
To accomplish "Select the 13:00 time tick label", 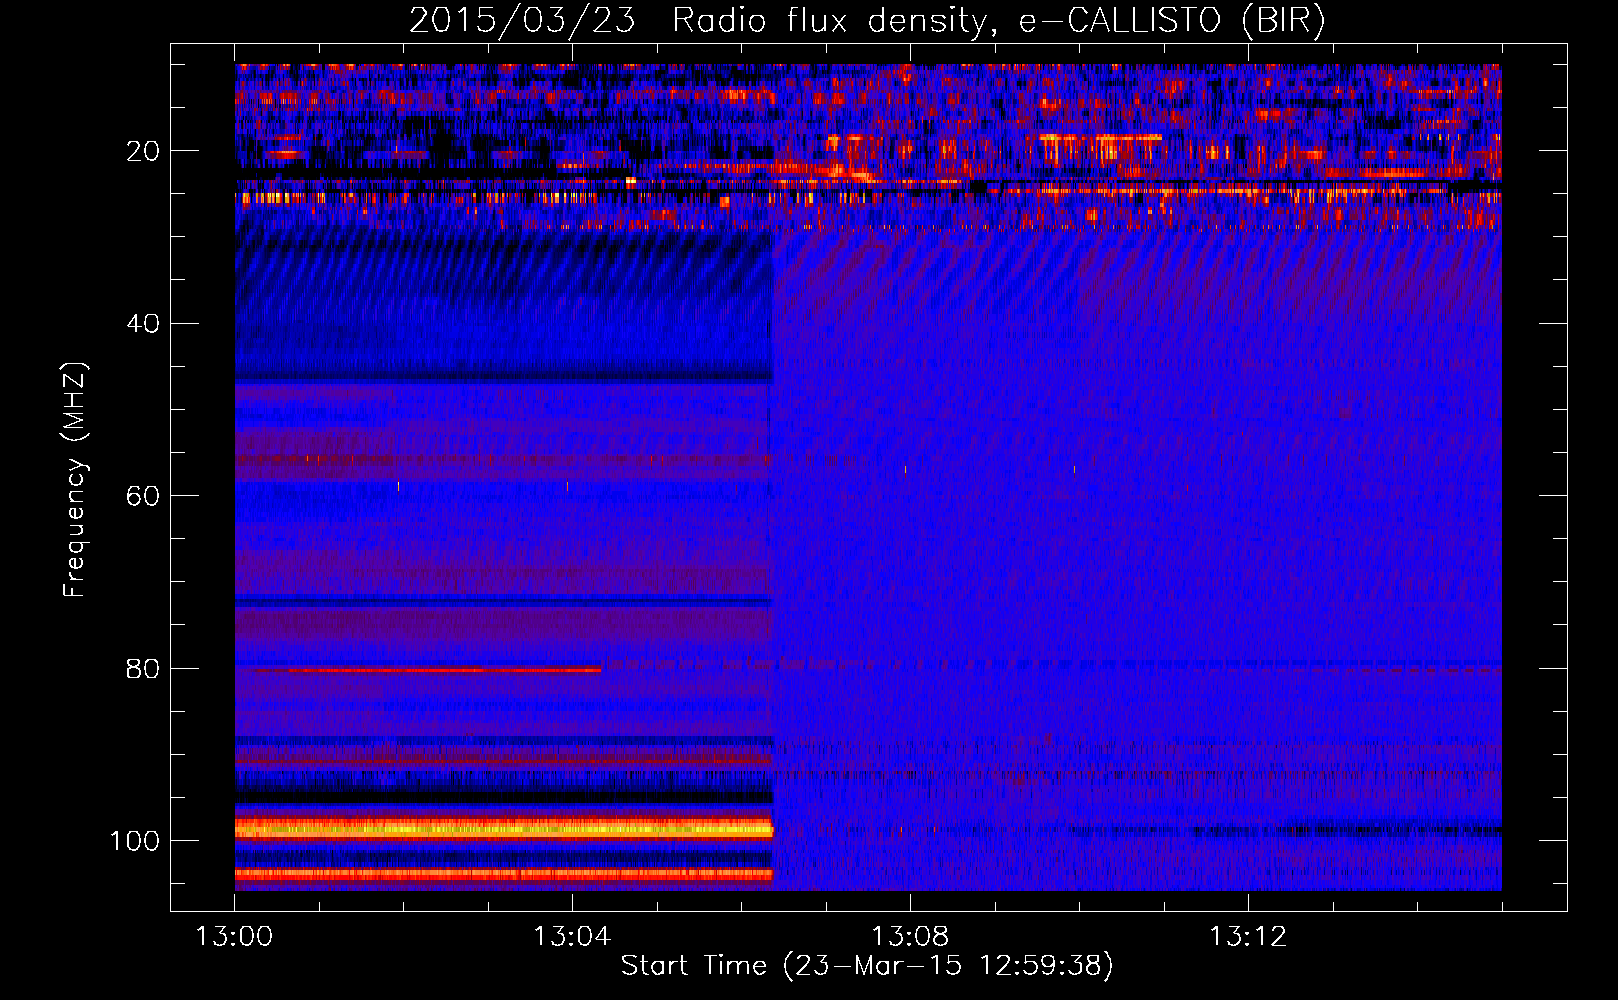I will click(234, 937).
